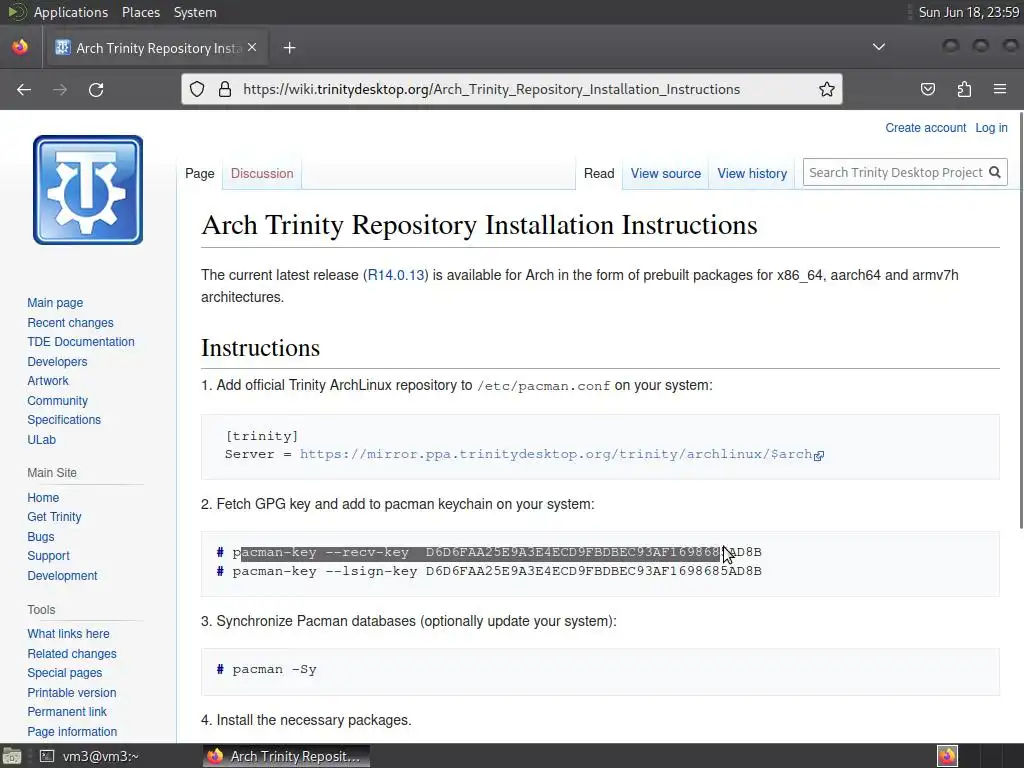1024x768 pixels.
Task: Click Arch Trinity Reposit... taskbar button
Action: point(286,756)
